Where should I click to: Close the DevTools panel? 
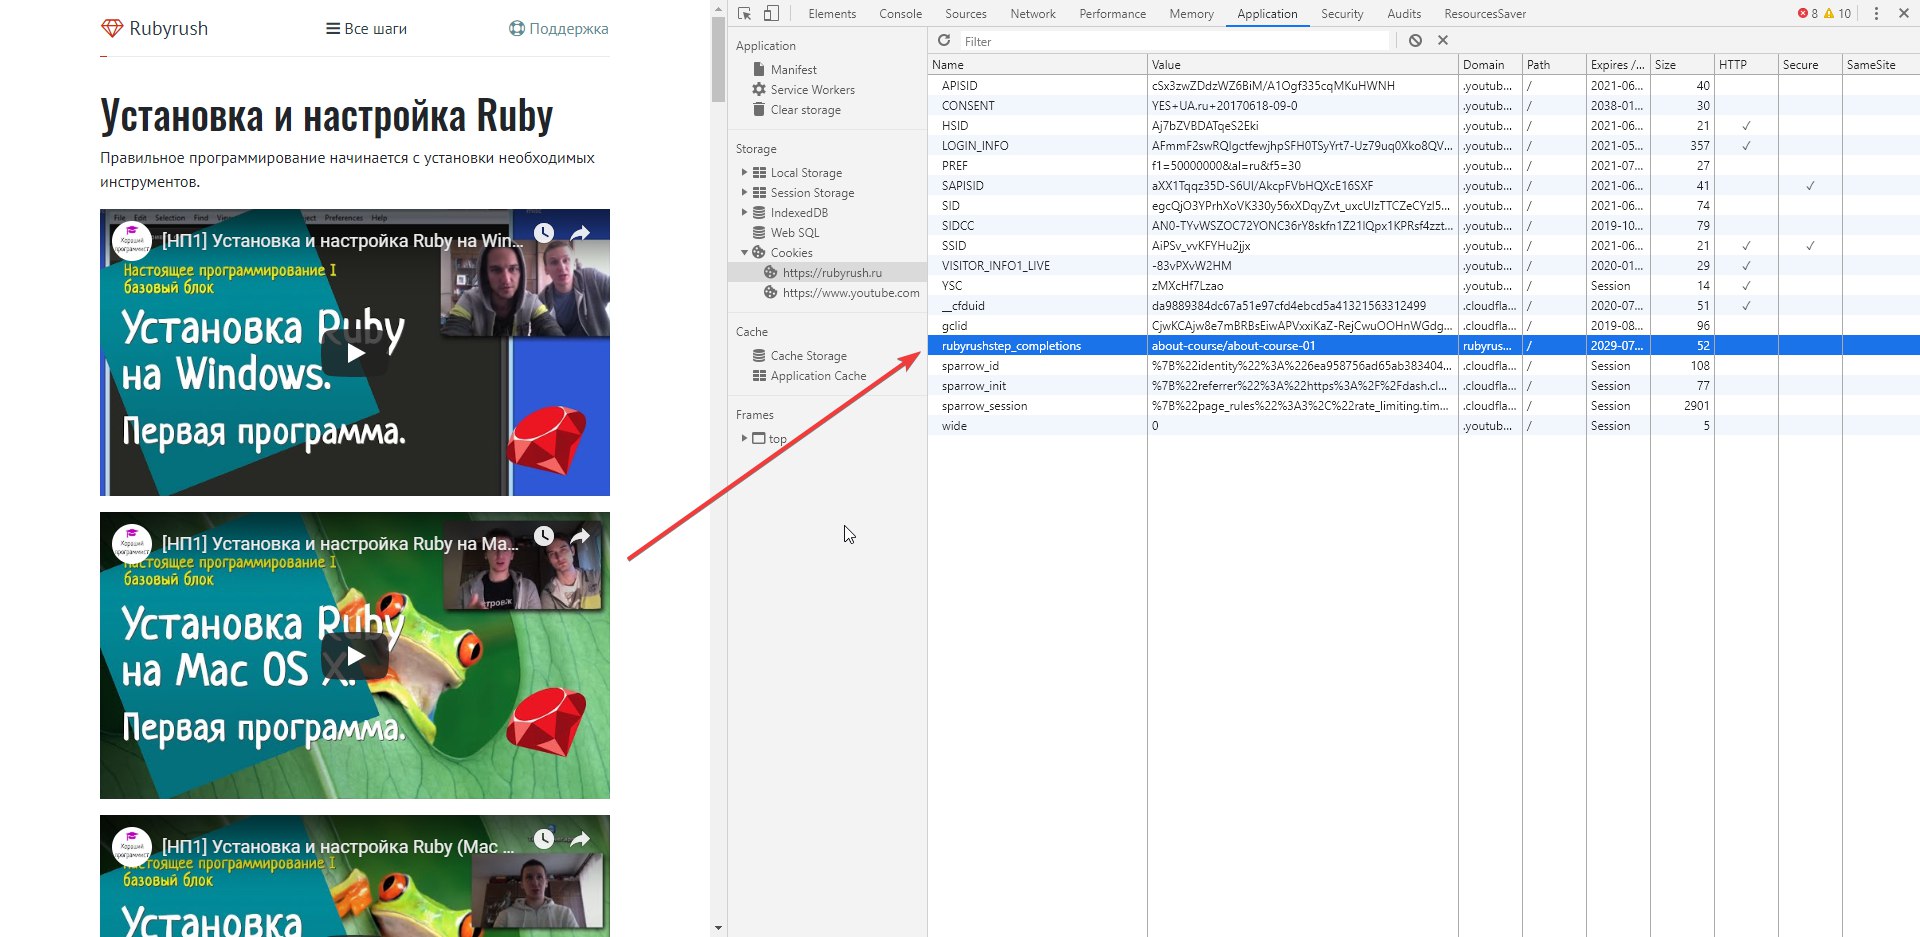pos(1904,13)
